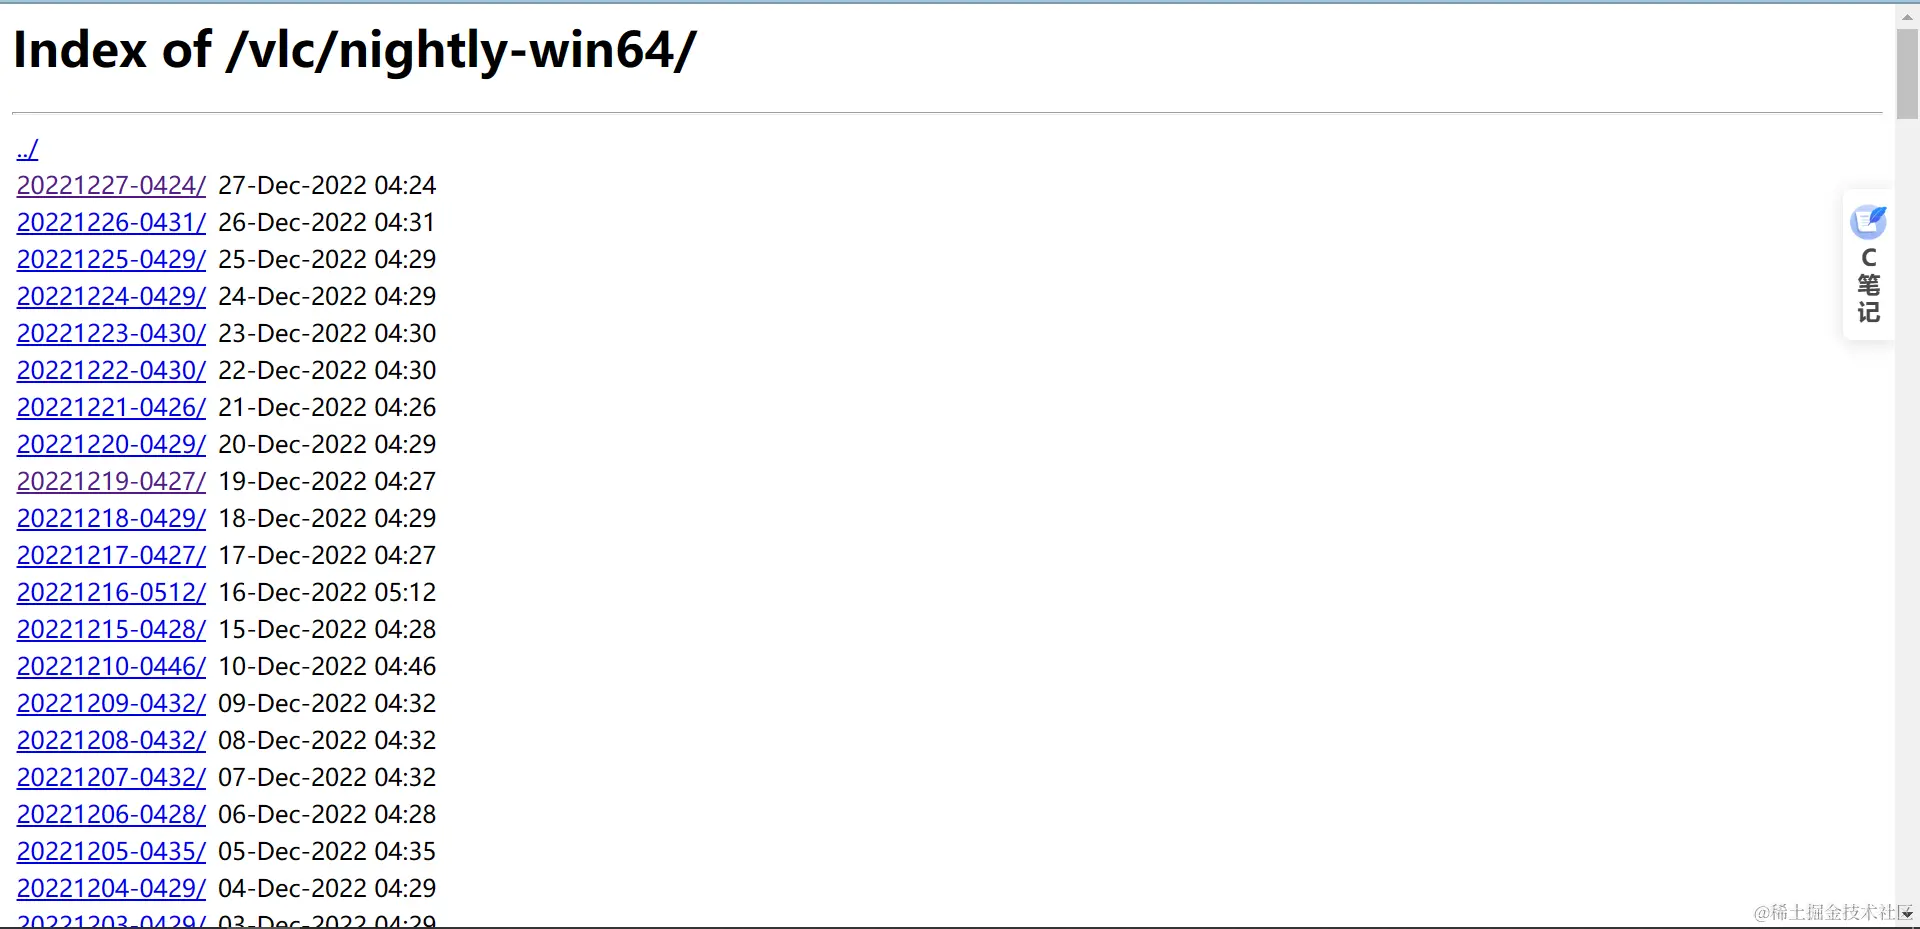Select the 20221210-0446/ directory
The image size is (1920, 929).
pos(111,667)
